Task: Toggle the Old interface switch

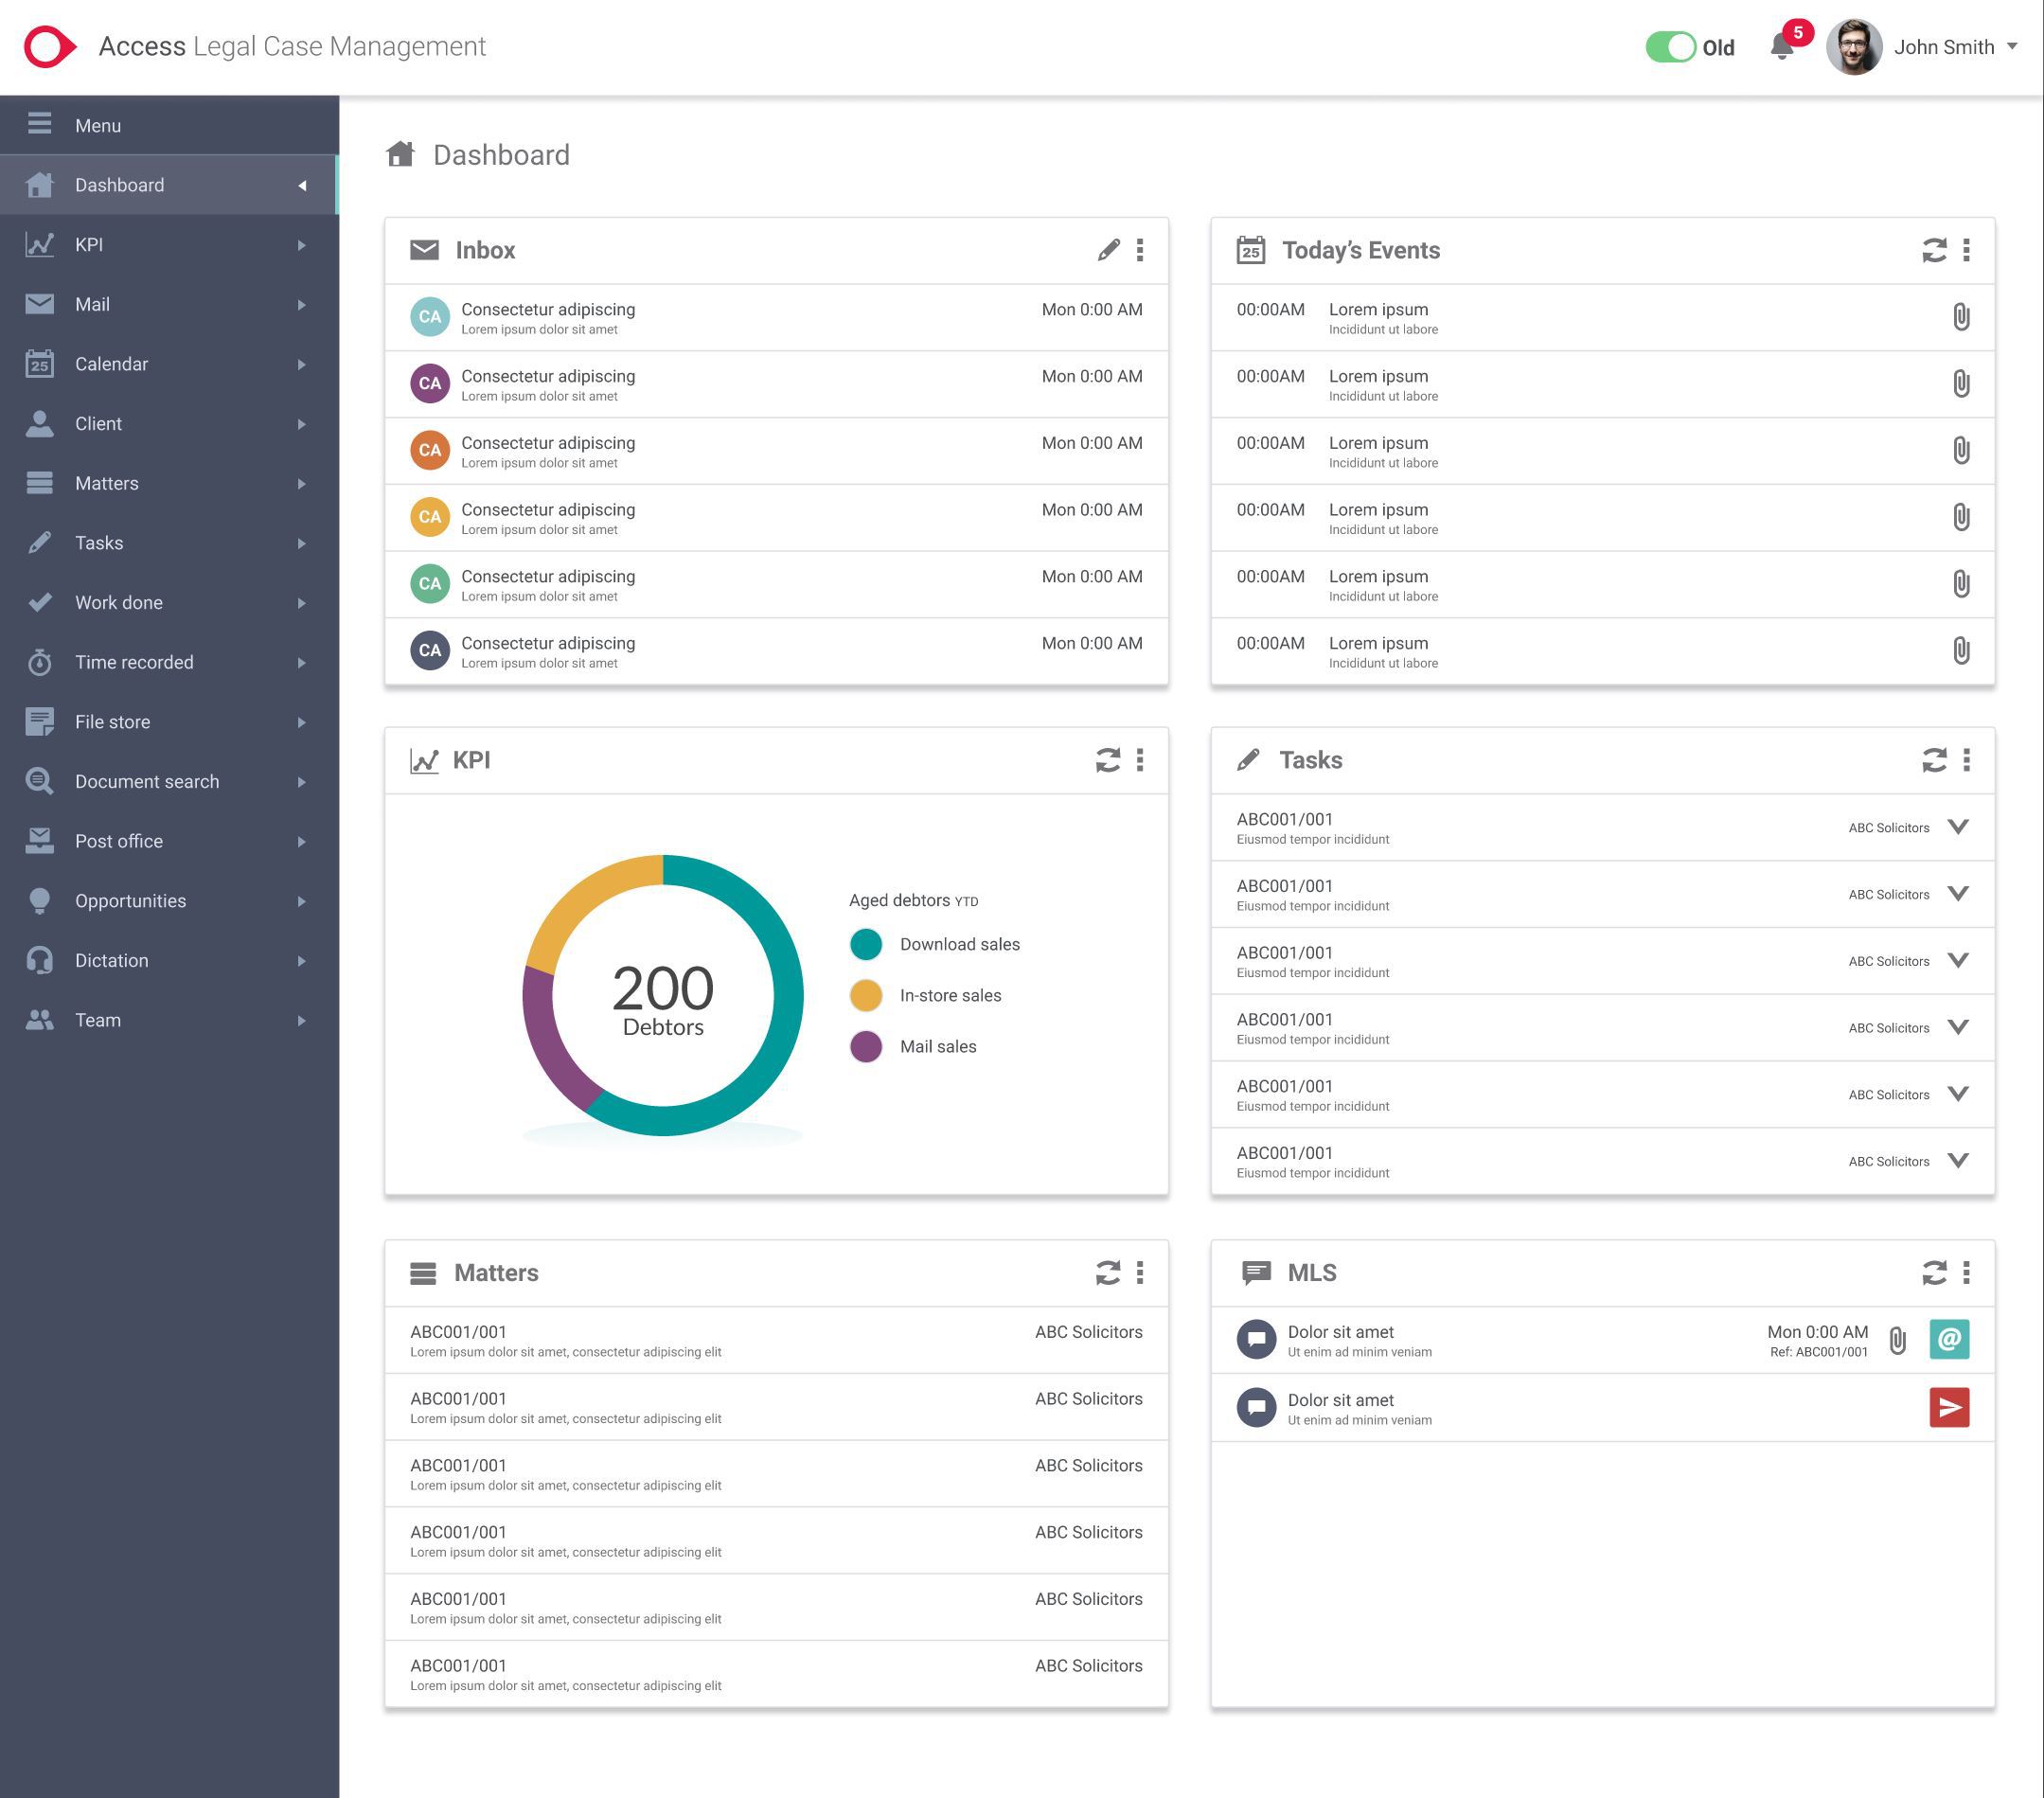Action: click(1671, 46)
